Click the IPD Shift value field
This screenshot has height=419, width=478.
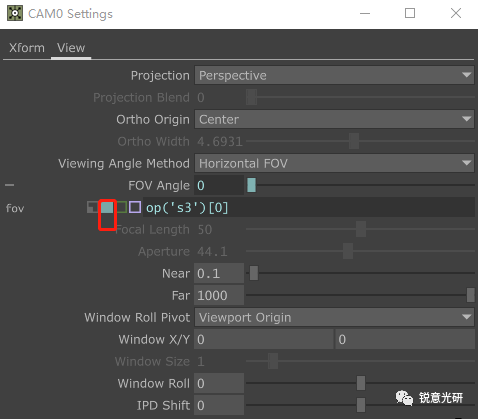219,405
